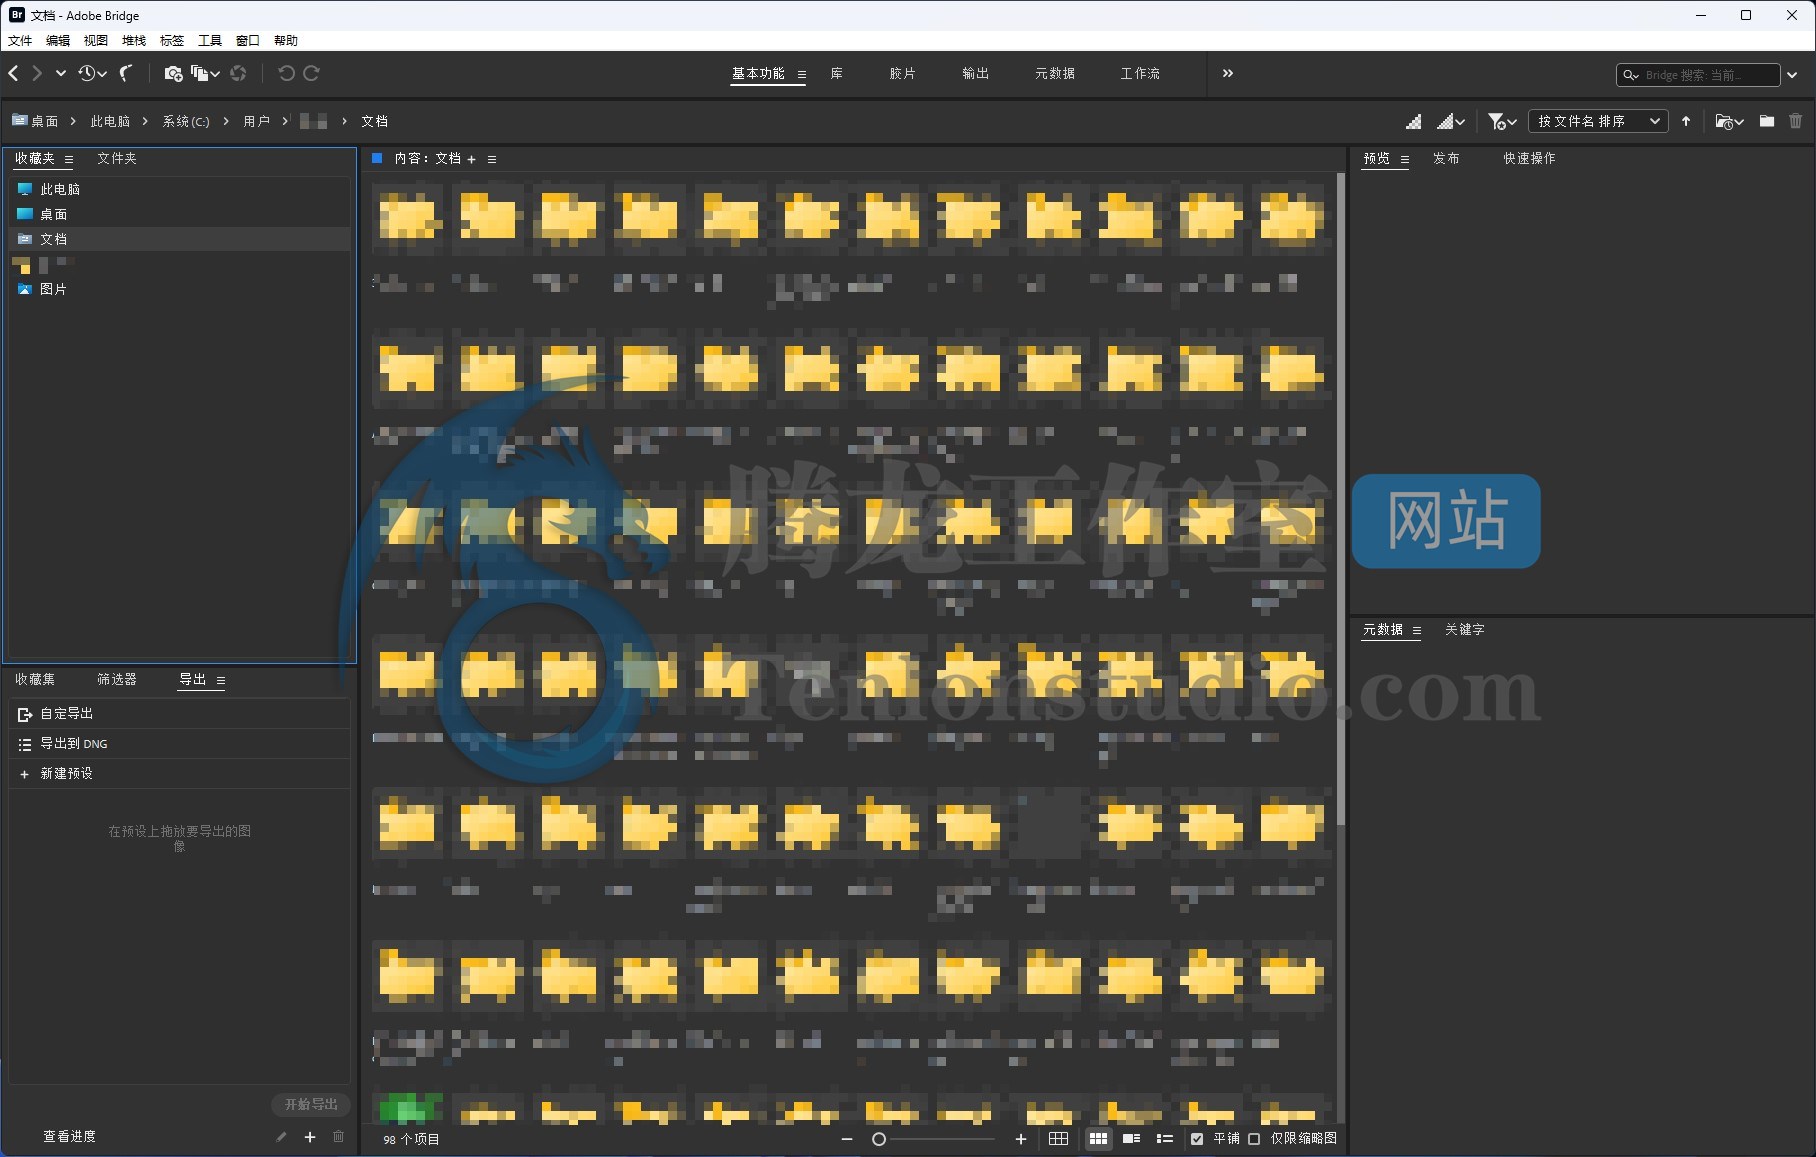Enable the 仅限缩略图 checkbox
Viewport: 1816px width, 1157px height.
(x=1254, y=1138)
